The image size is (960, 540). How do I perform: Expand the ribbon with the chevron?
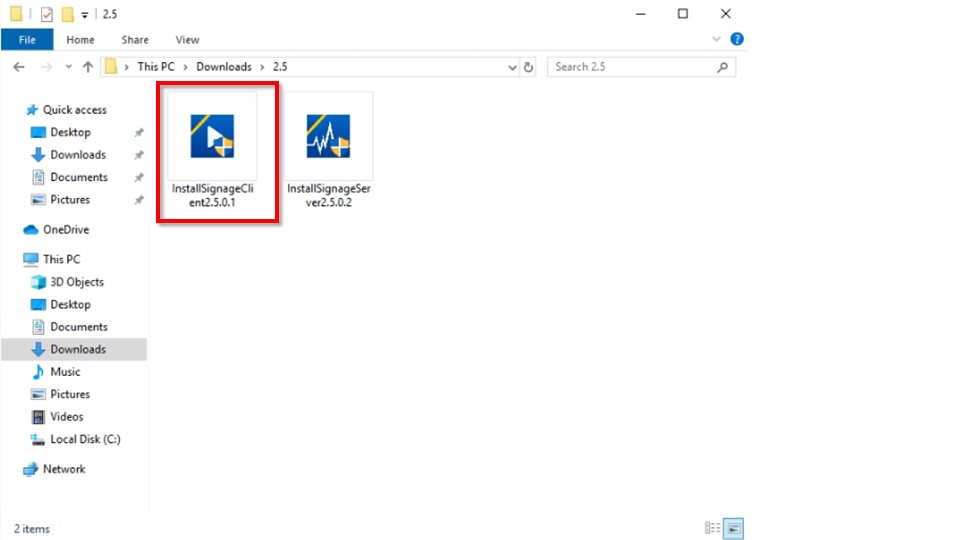click(716, 40)
